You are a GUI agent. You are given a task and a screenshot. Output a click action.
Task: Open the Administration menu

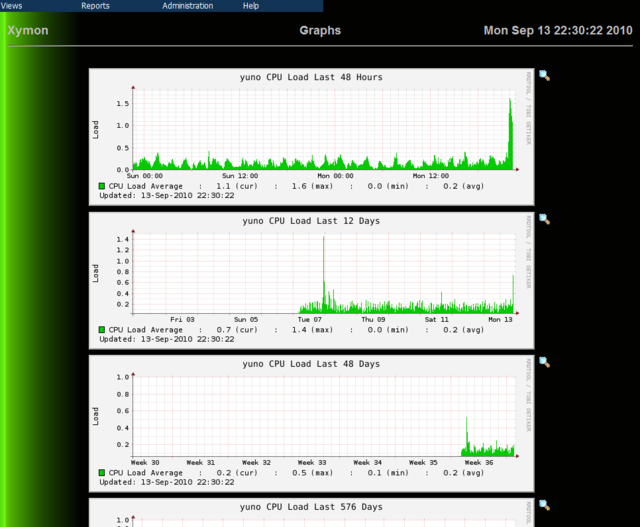(187, 6)
